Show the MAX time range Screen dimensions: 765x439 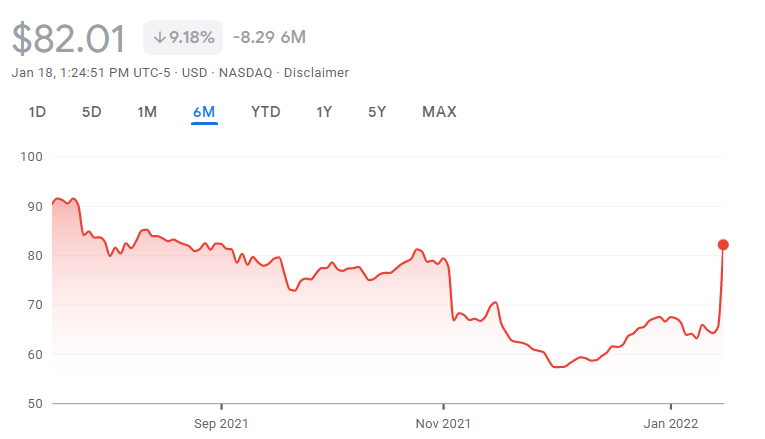point(439,112)
